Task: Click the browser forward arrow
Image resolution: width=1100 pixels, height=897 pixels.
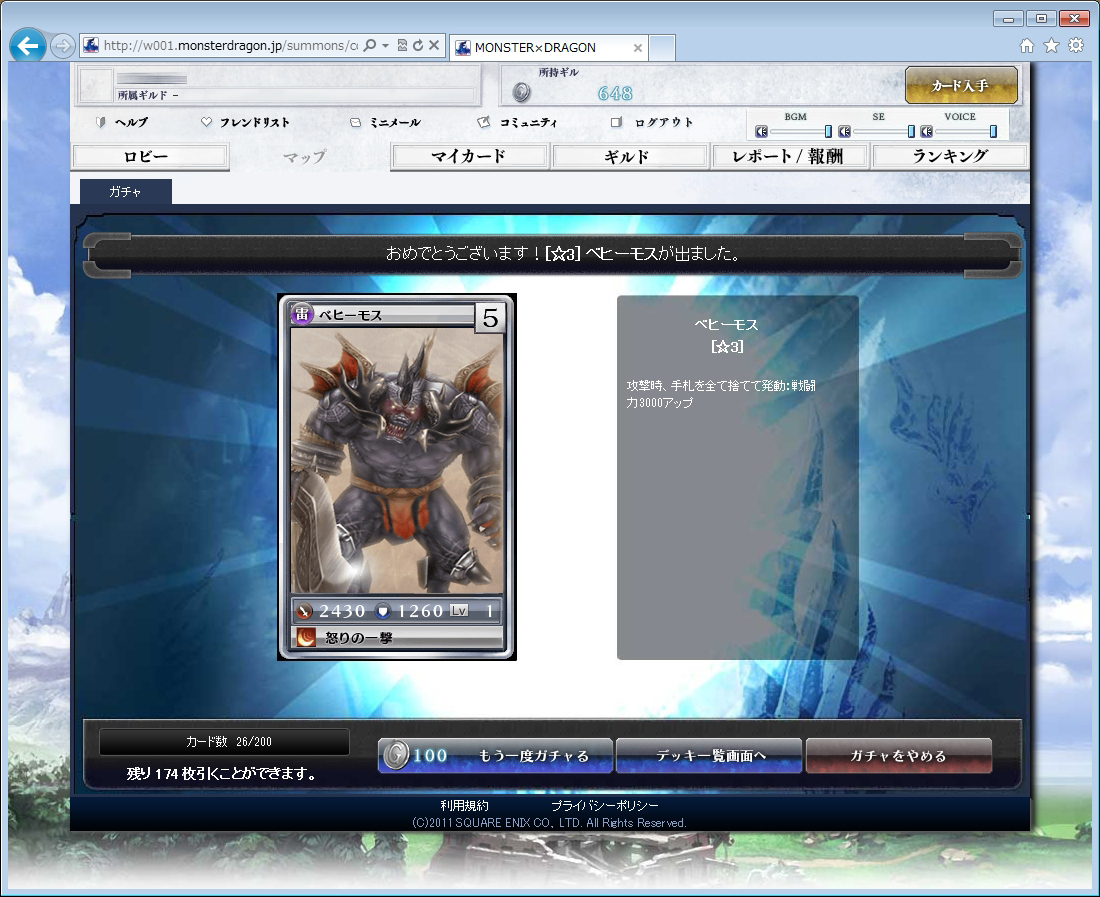Action: point(63,46)
